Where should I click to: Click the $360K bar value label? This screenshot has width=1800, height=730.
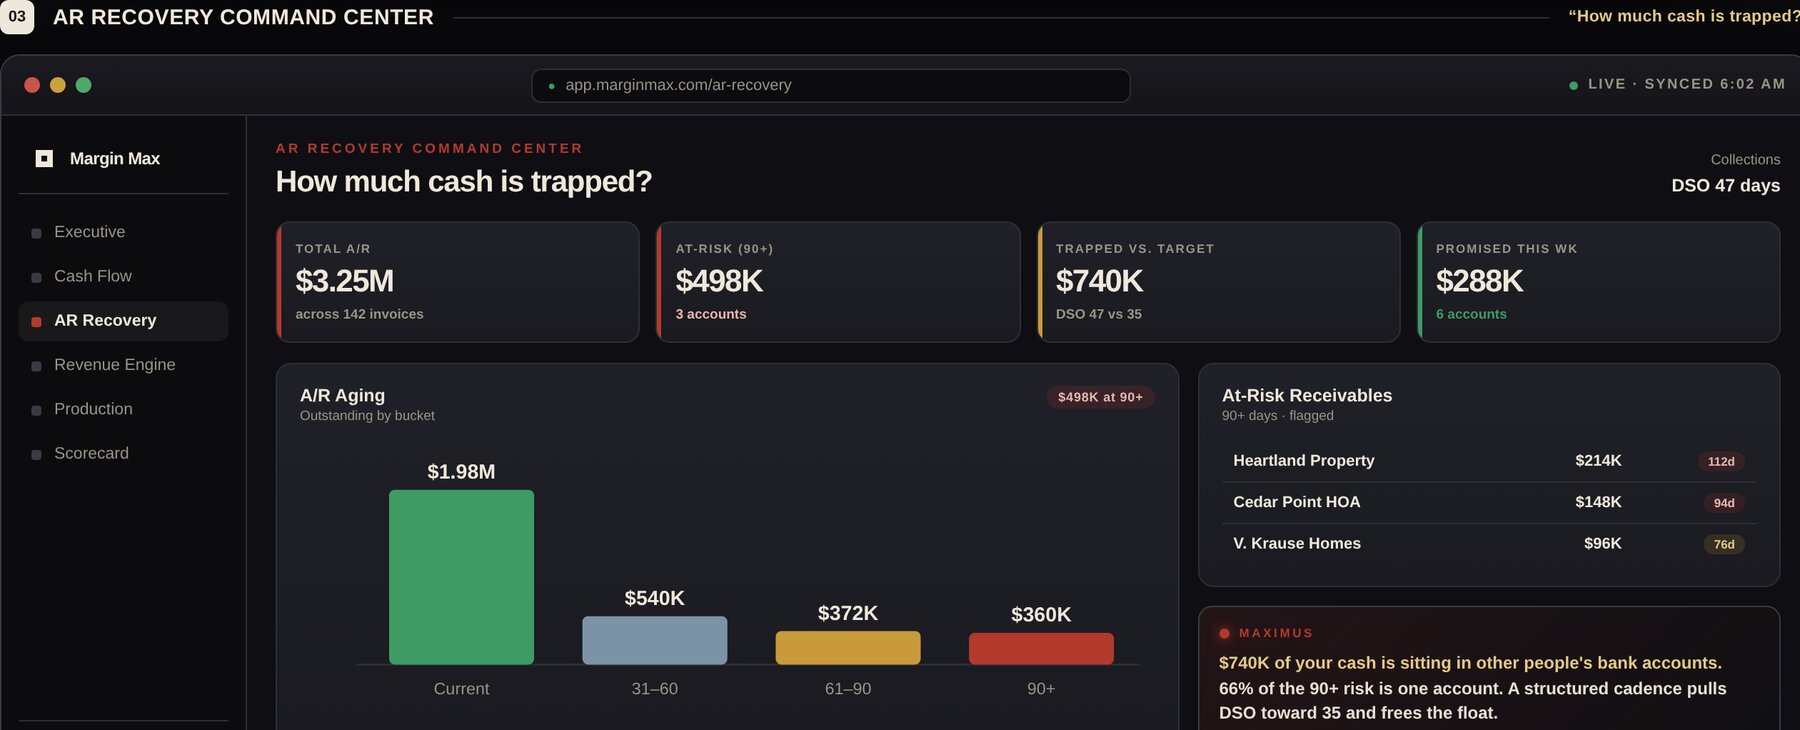pyautogui.click(x=1041, y=615)
